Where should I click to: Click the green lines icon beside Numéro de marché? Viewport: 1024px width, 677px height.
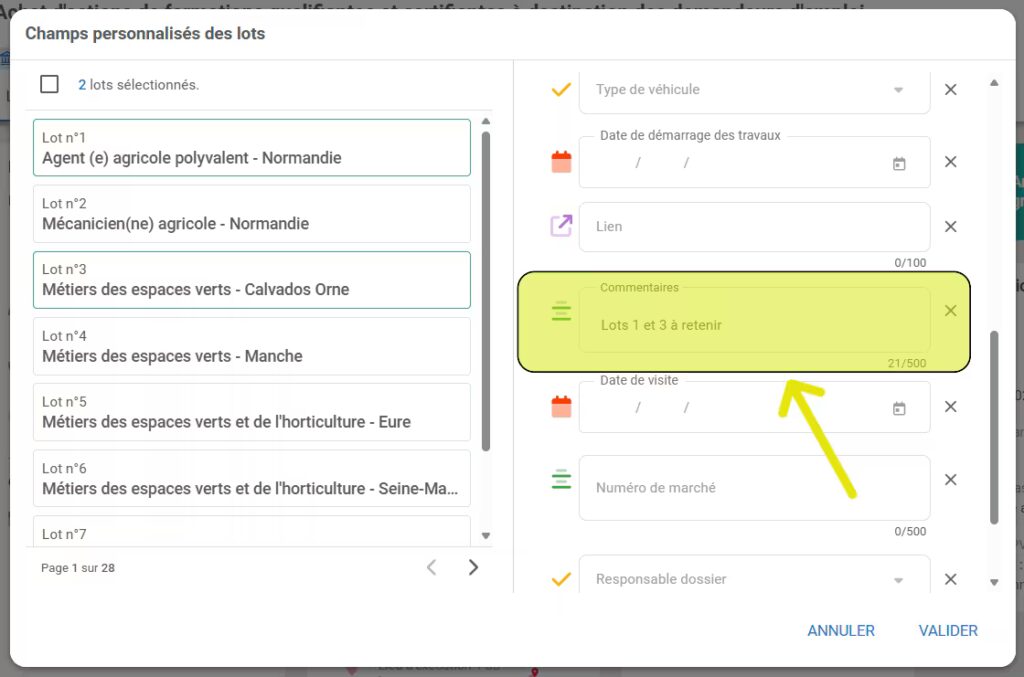click(560, 479)
